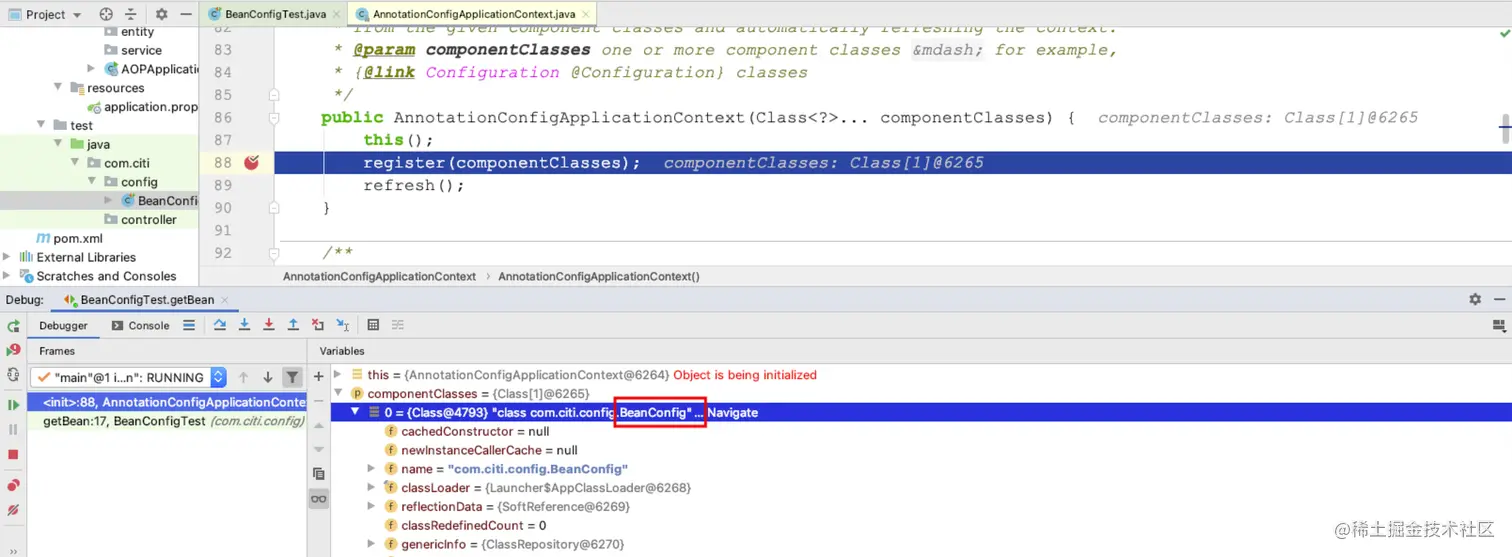Switch to the Console tab
Viewport: 1512px width, 557px height.
point(141,325)
